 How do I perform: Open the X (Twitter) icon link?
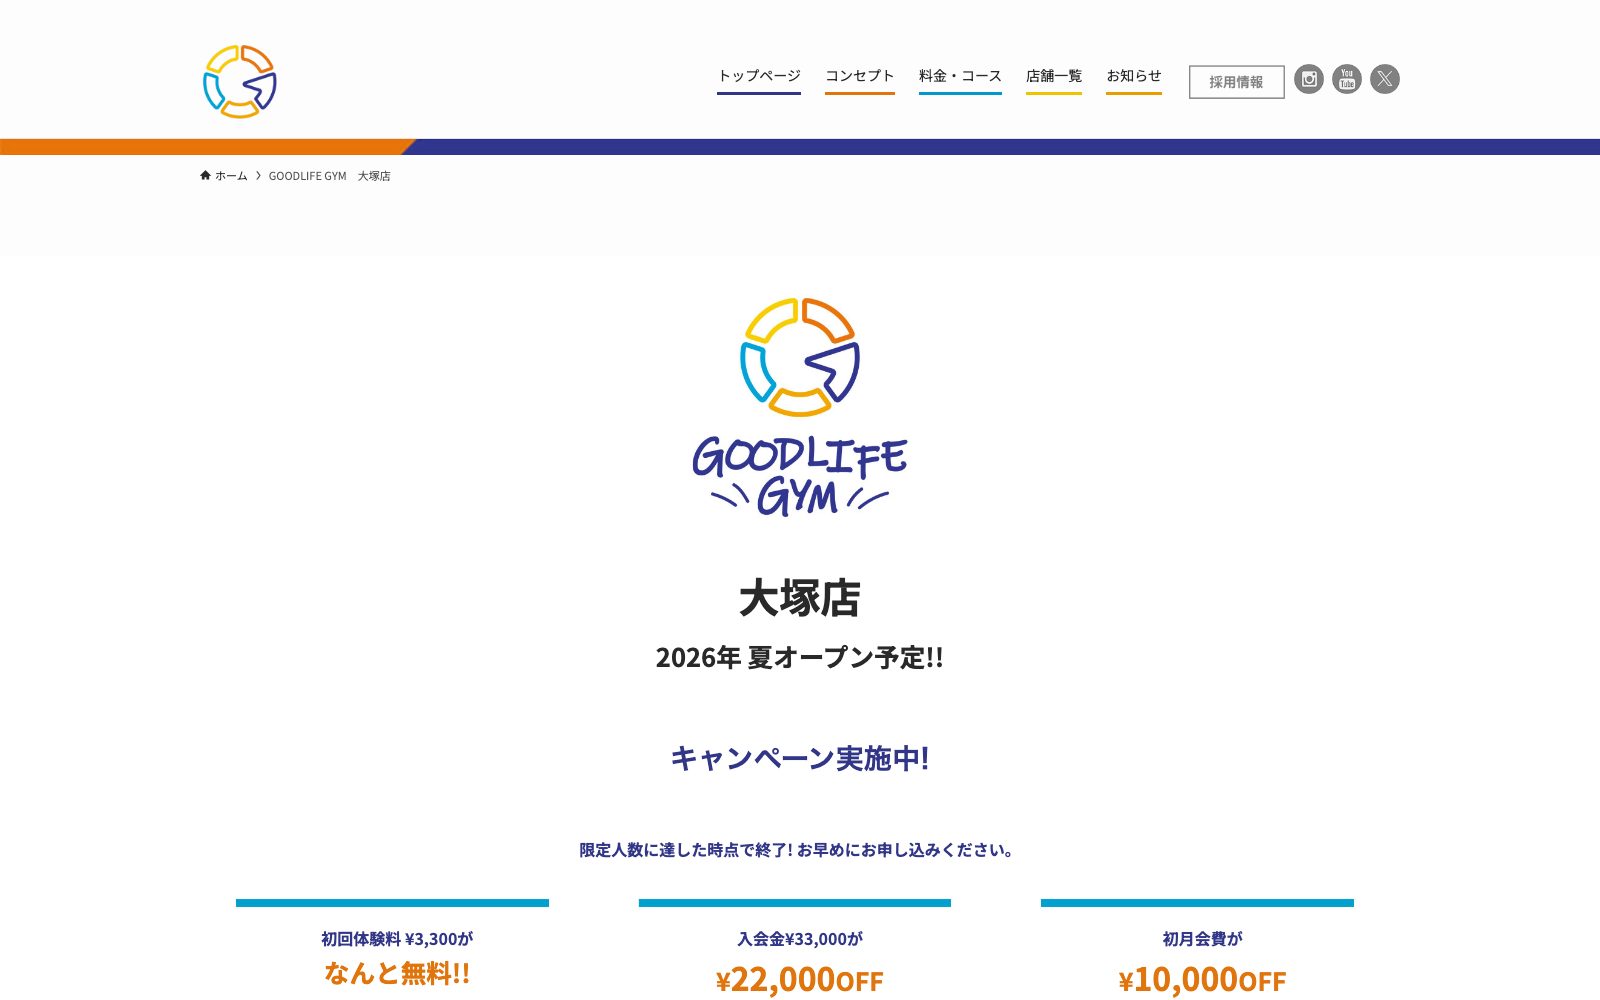(1385, 79)
